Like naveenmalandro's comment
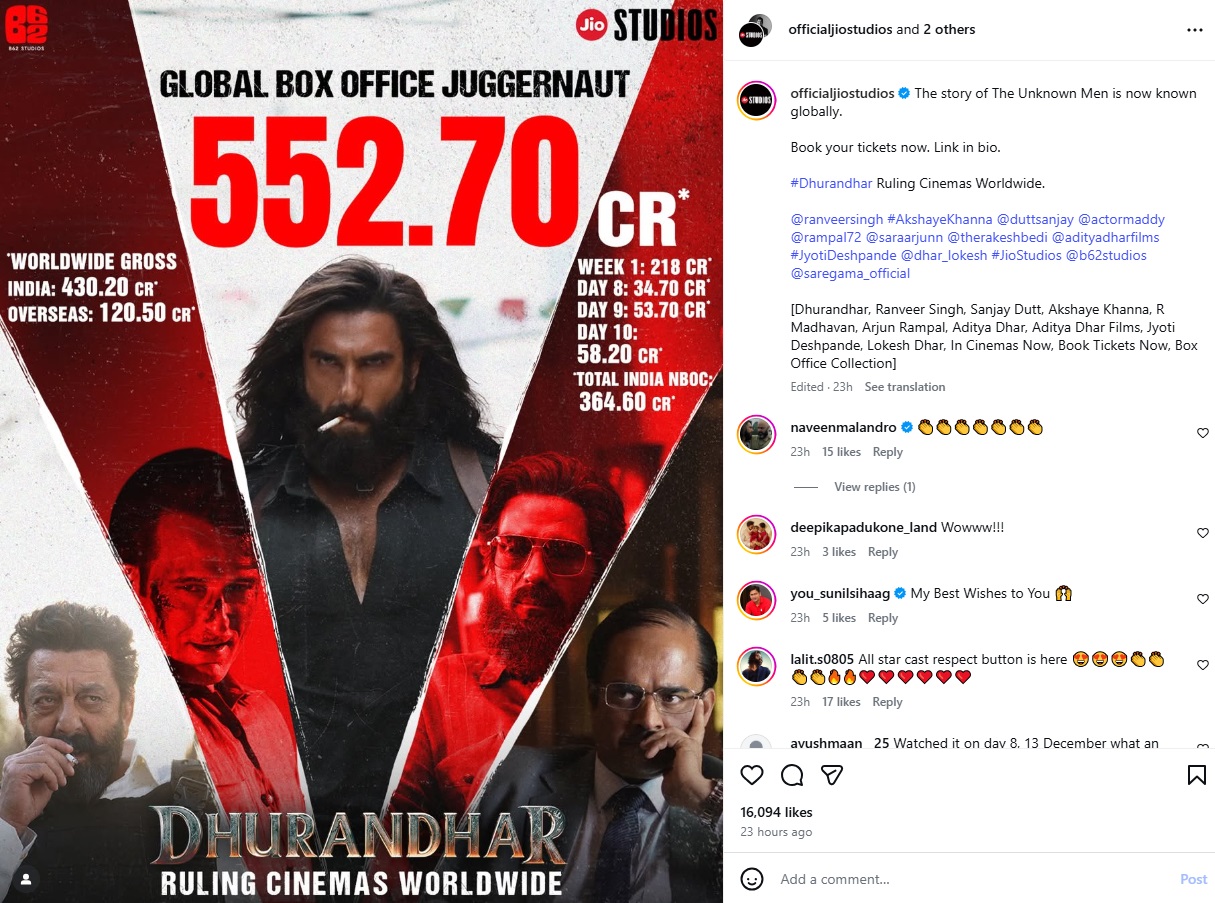 [x=1202, y=433]
